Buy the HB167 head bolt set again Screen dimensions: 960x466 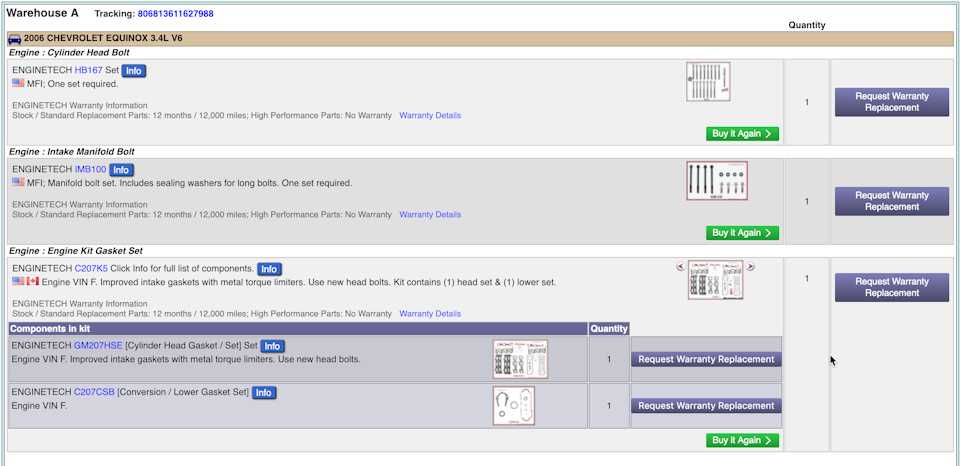(742, 134)
